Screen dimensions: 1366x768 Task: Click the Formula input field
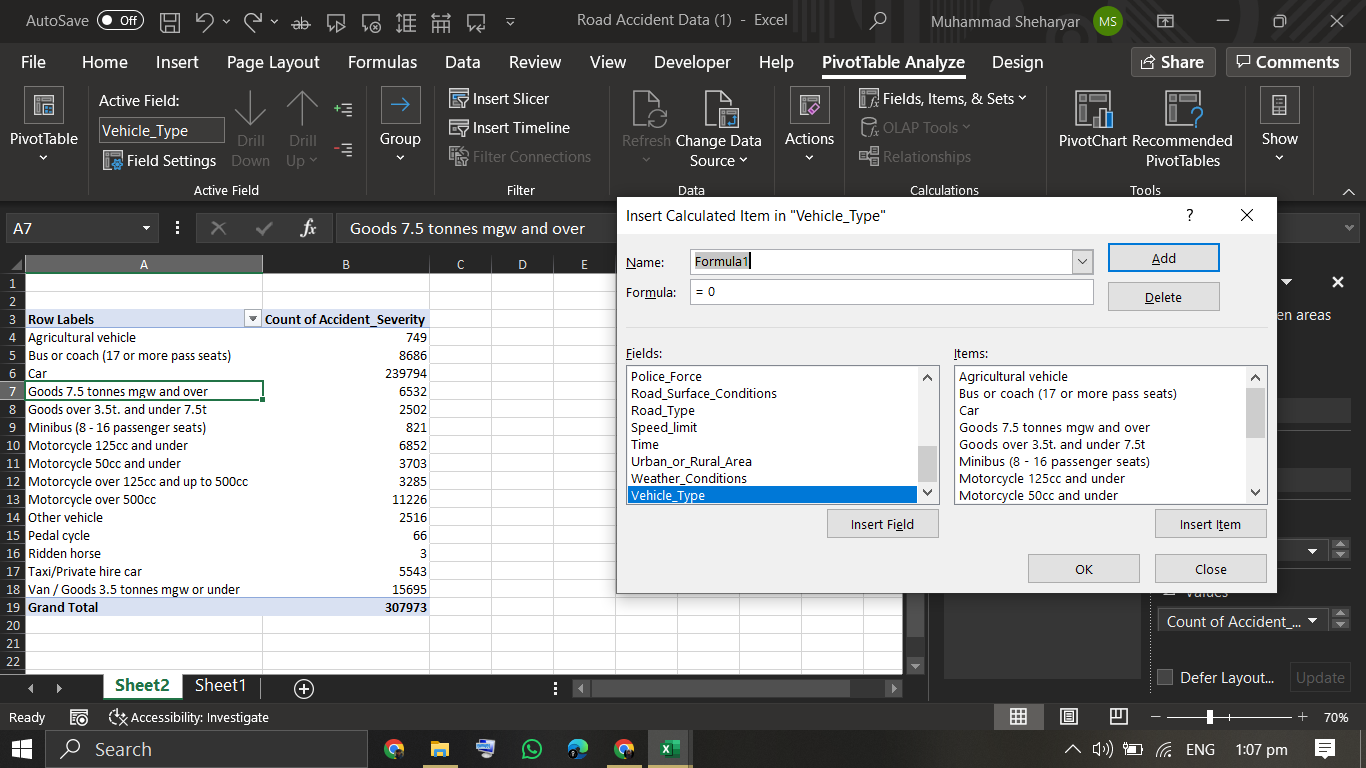pos(891,292)
